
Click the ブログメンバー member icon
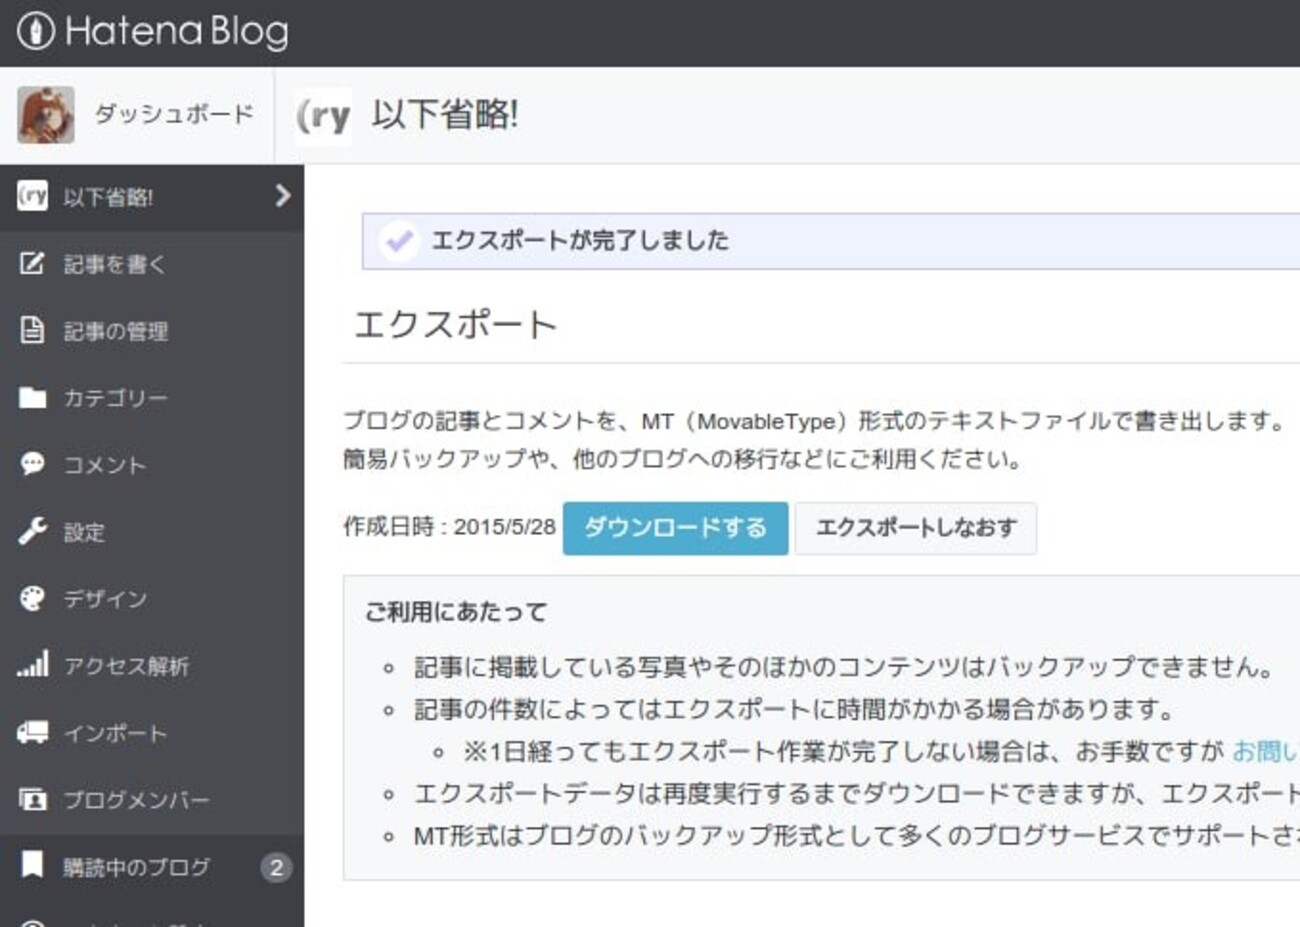(32, 799)
